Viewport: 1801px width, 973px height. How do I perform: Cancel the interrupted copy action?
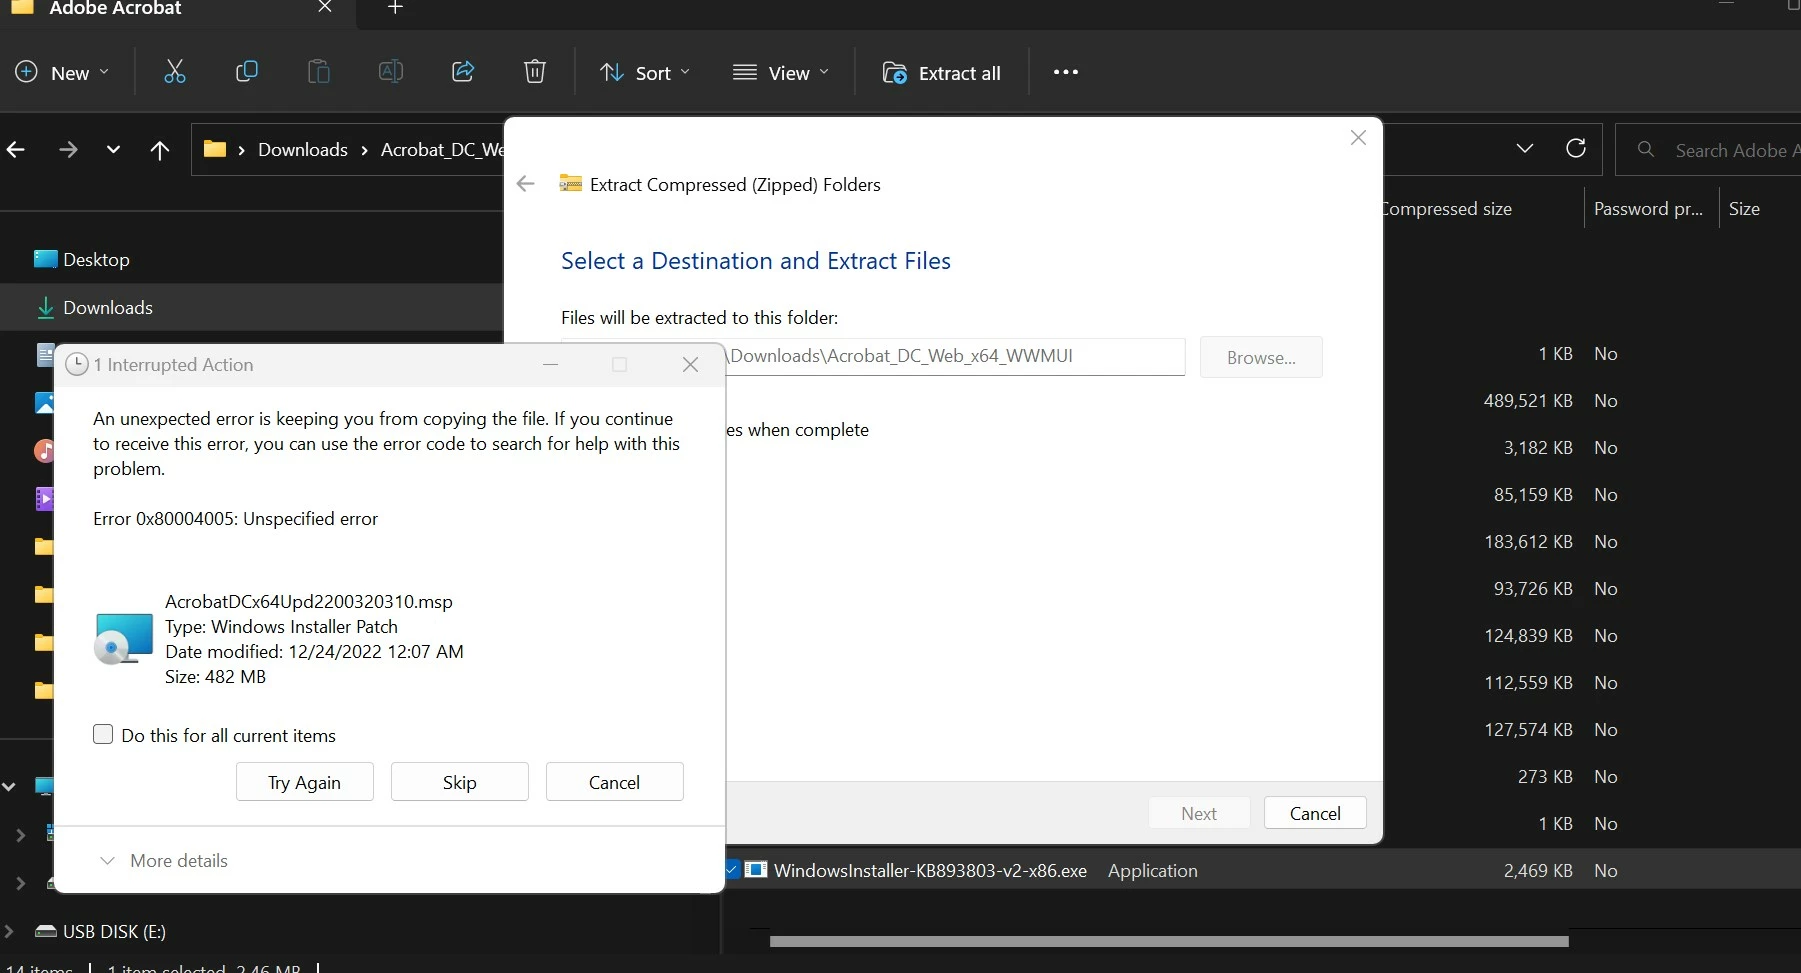pyautogui.click(x=615, y=782)
